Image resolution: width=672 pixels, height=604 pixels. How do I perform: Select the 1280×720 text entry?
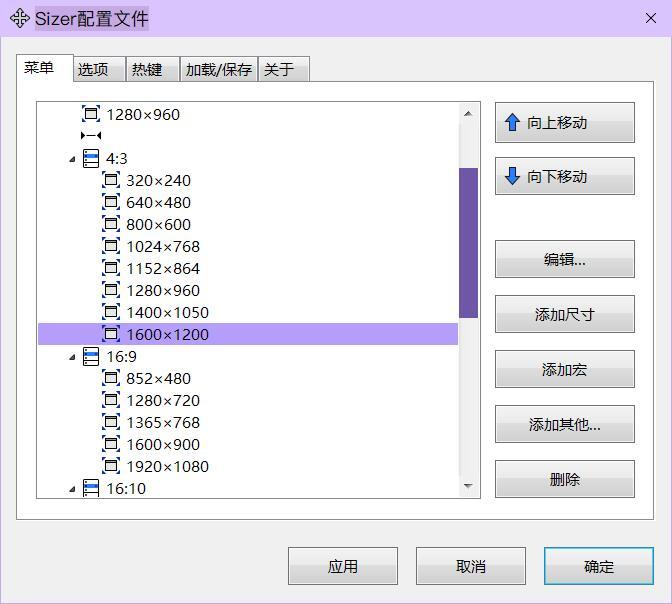pyautogui.click(x=163, y=401)
